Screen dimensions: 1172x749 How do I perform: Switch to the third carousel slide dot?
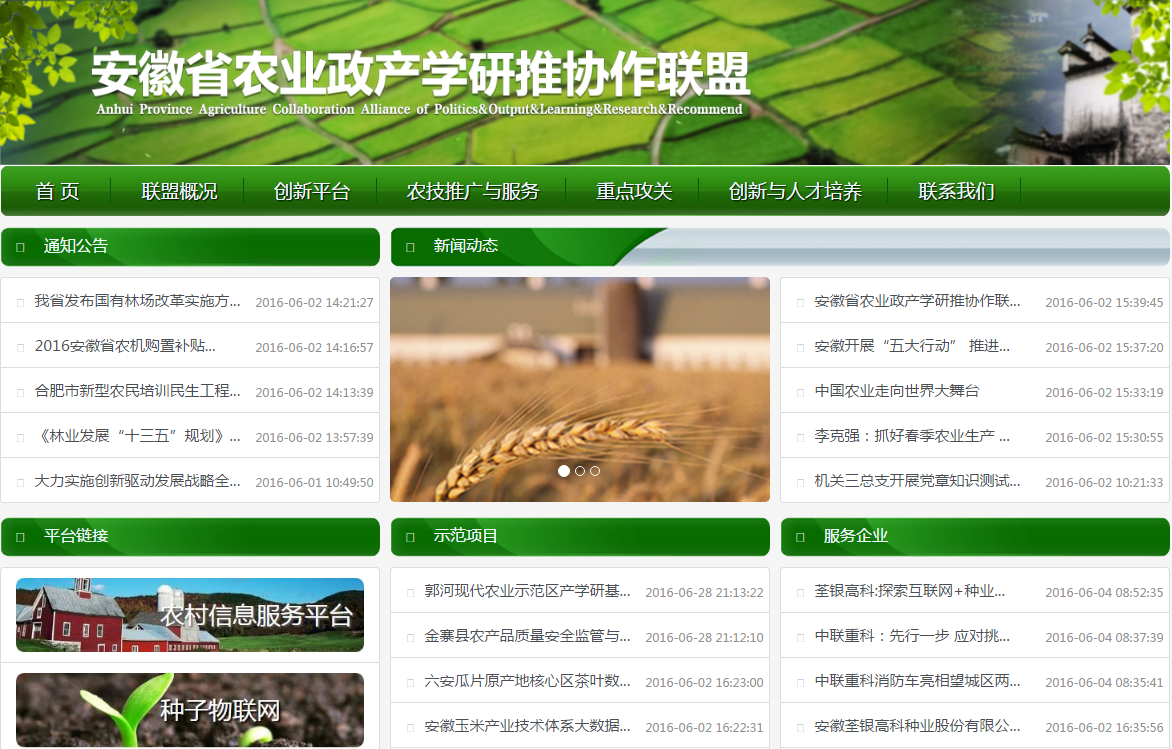pyautogui.click(x=595, y=471)
